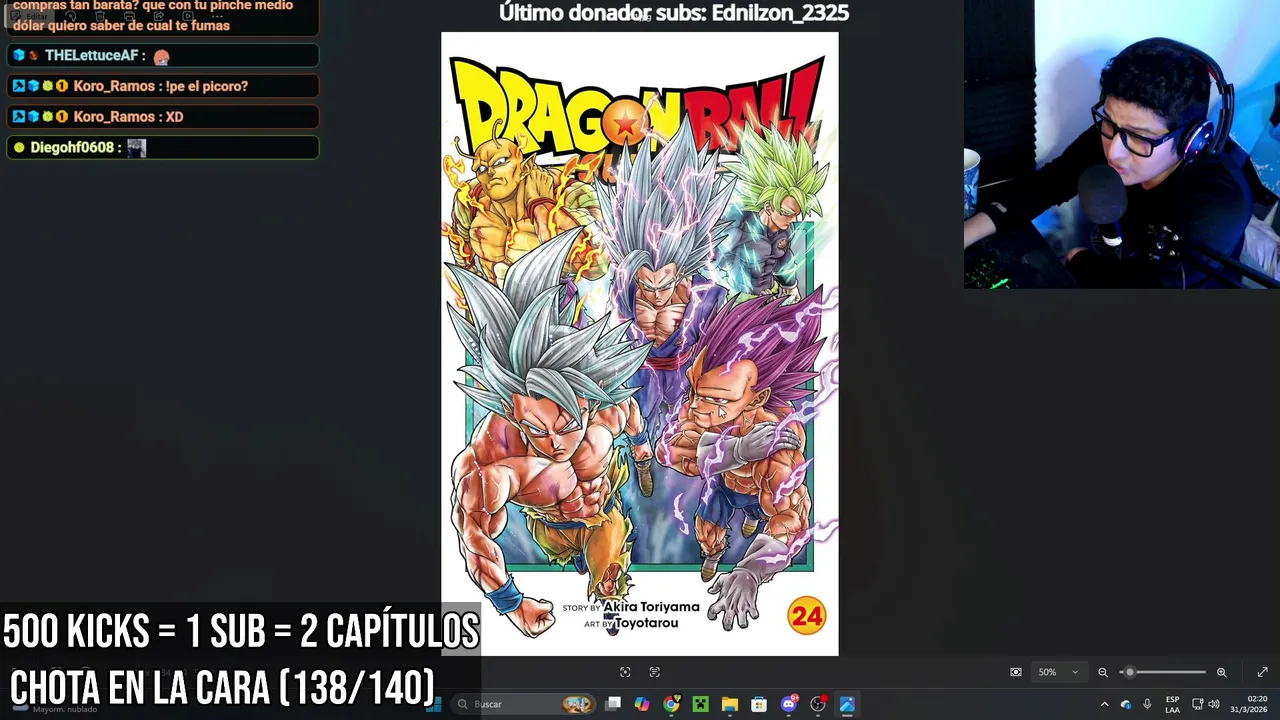Click the 'CHOTA EN LA CARA (138/140)' goal text

pyautogui.click(x=222, y=687)
